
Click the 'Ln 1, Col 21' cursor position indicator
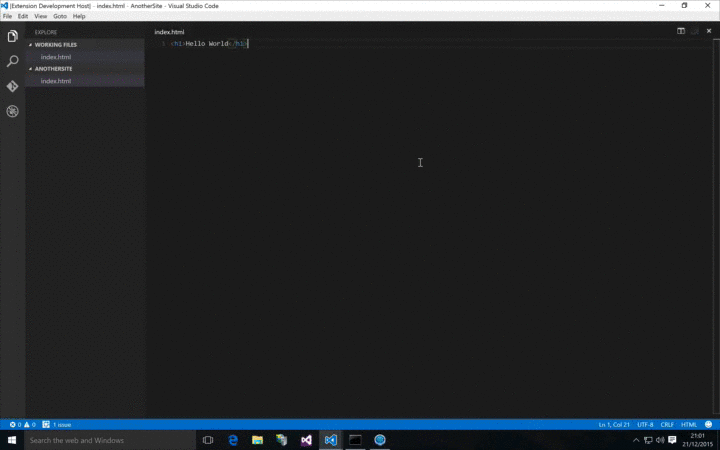coord(614,425)
